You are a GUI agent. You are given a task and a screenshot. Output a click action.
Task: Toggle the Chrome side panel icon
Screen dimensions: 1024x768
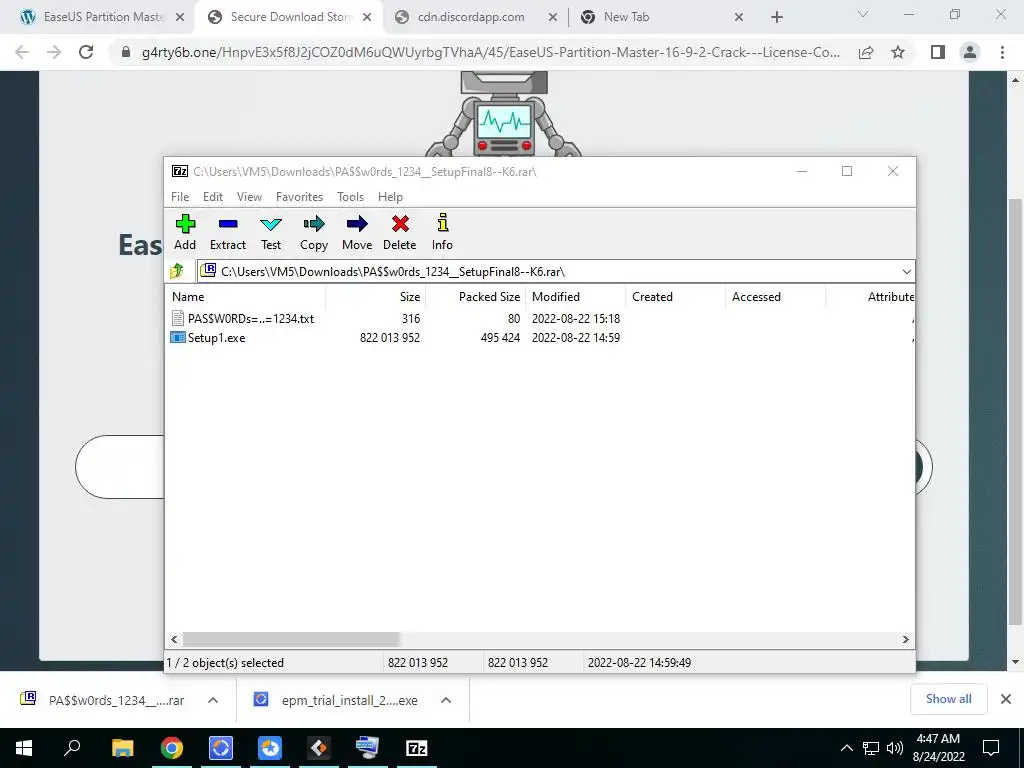coord(938,52)
